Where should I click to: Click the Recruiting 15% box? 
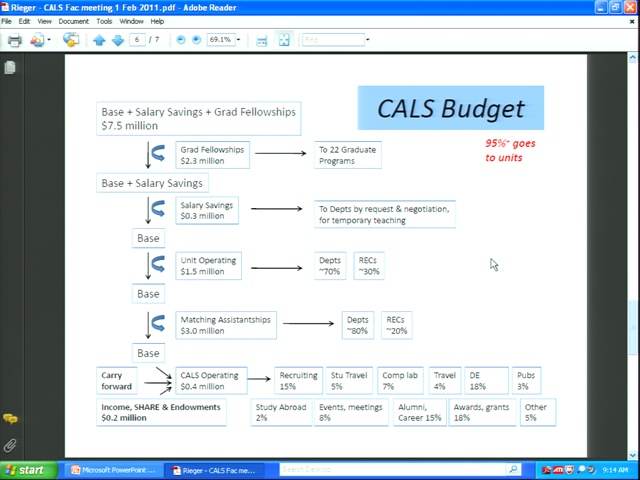[x=298, y=381]
